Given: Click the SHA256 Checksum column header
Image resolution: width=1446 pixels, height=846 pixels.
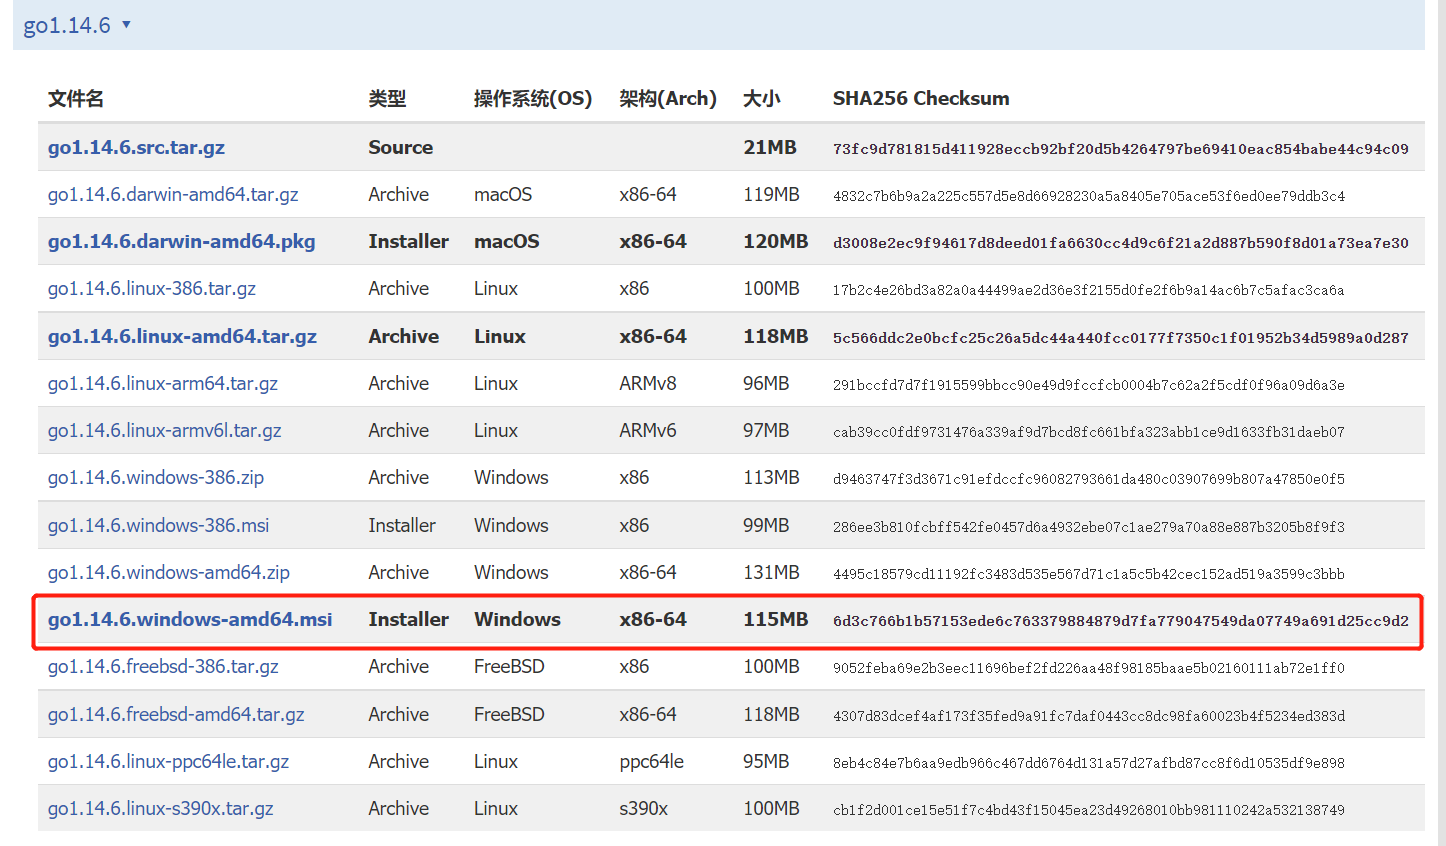Looking at the screenshot, I should tap(921, 98).
